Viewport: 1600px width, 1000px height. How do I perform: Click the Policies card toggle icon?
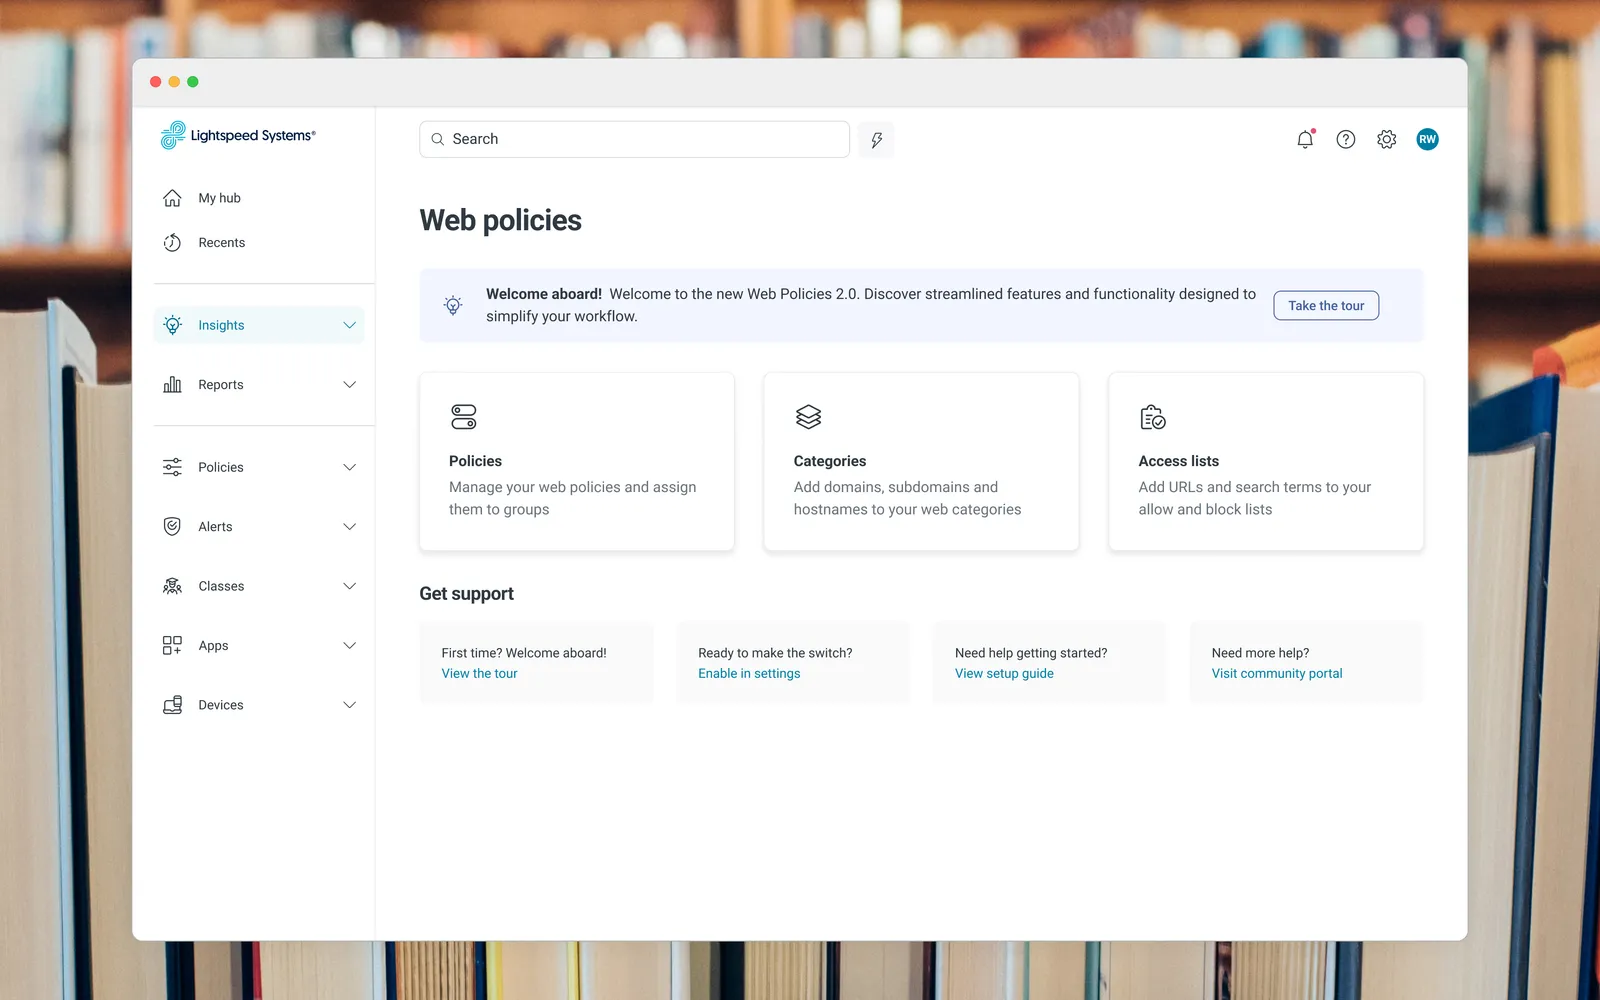tap(463, 417)
